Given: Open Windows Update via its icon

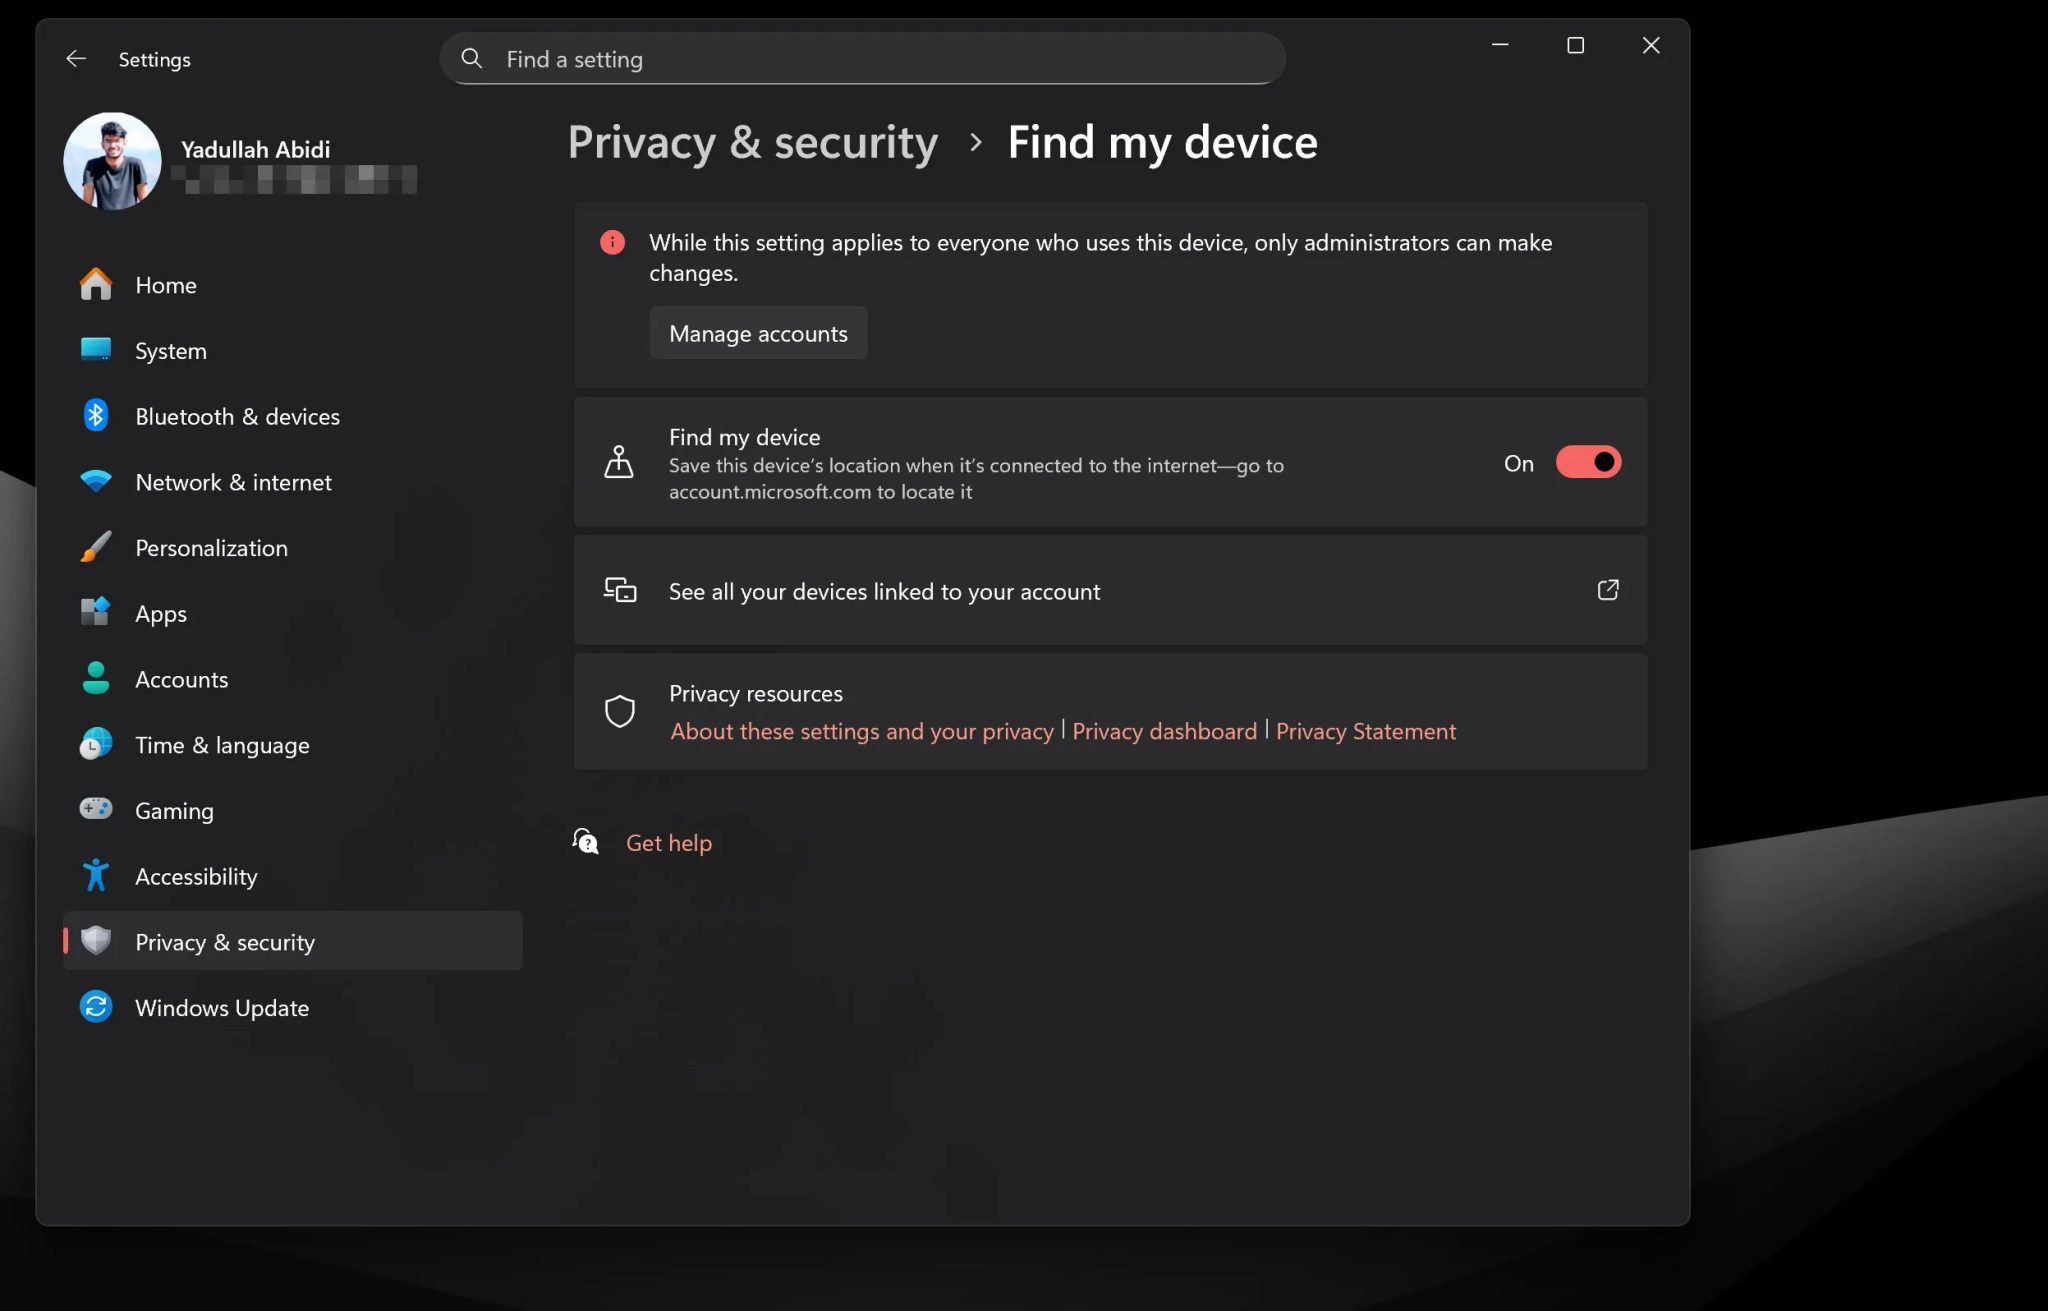Looking at the screenshot, I should (x=95, y=1007).
